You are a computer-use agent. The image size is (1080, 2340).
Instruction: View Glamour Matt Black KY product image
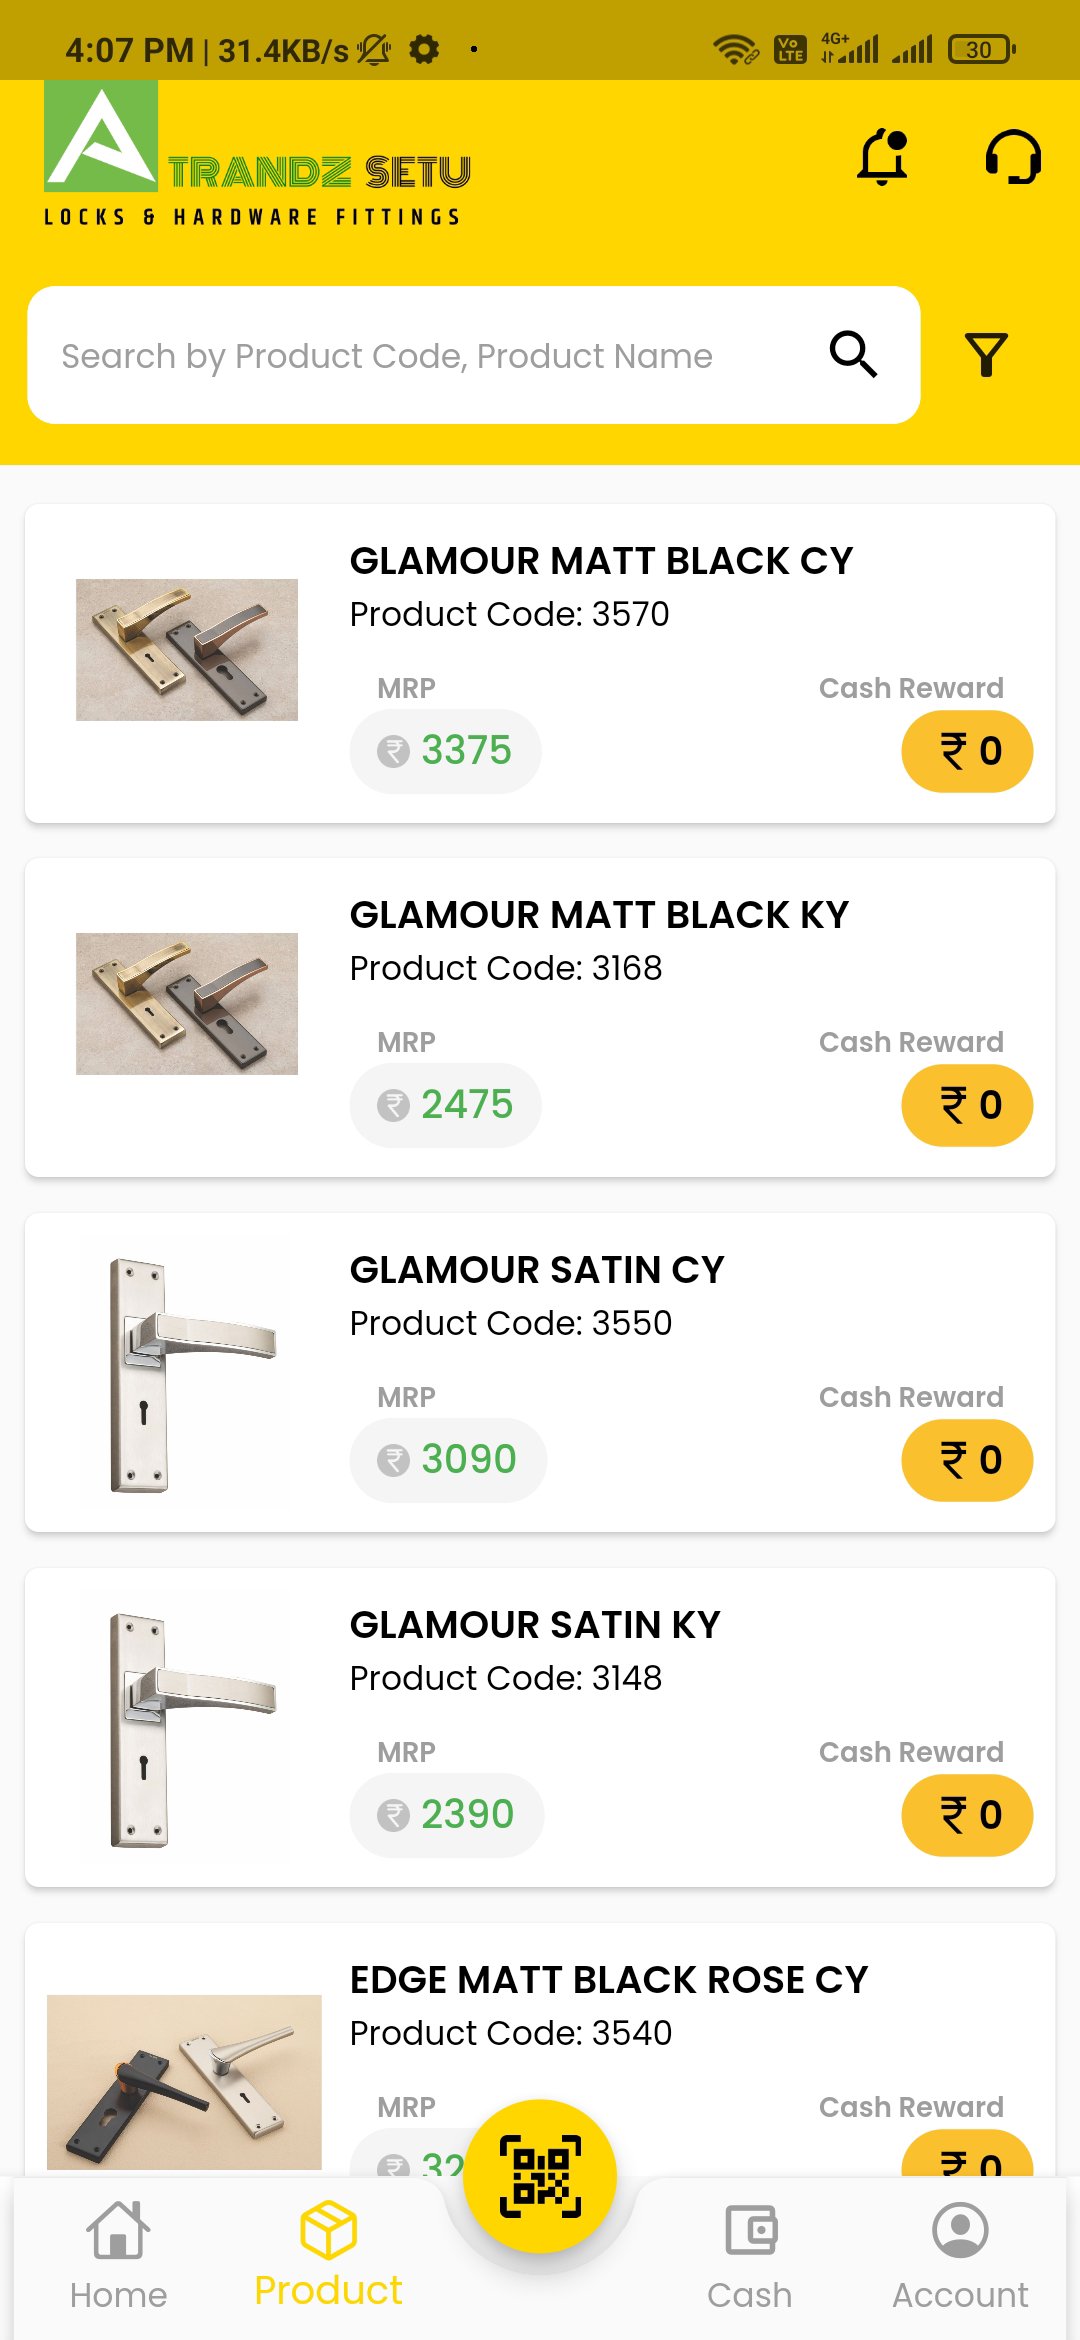(x=187, y=1004)
